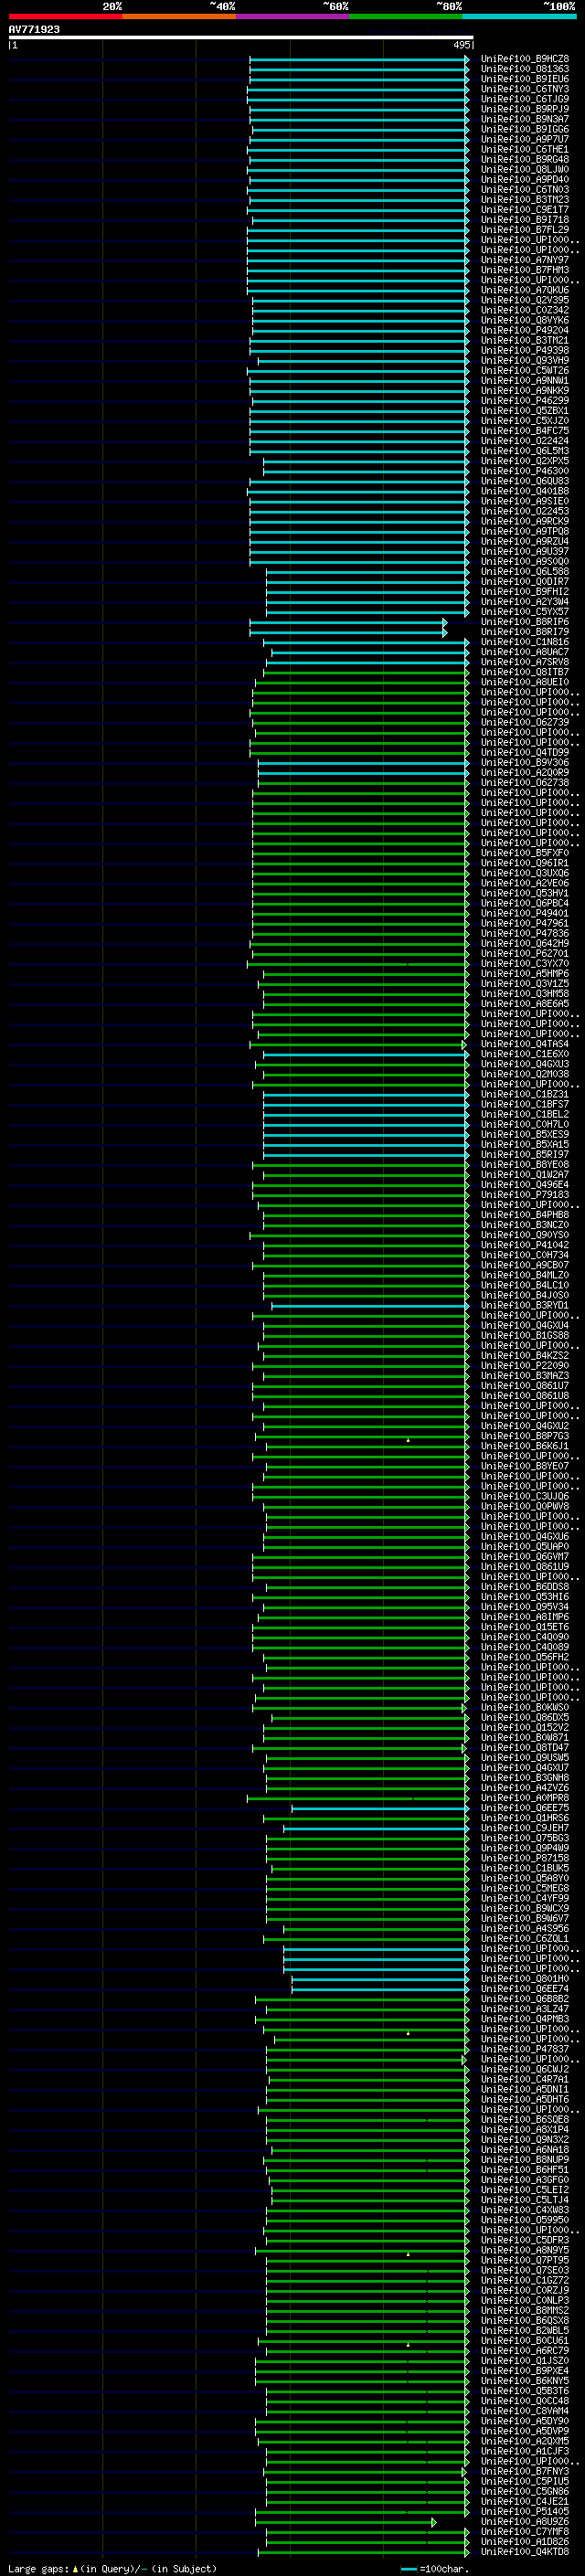Viewport: 585px width, 2576px height.
Task: Select hit UniRef100_C5WT26
Action: point(525,370)
